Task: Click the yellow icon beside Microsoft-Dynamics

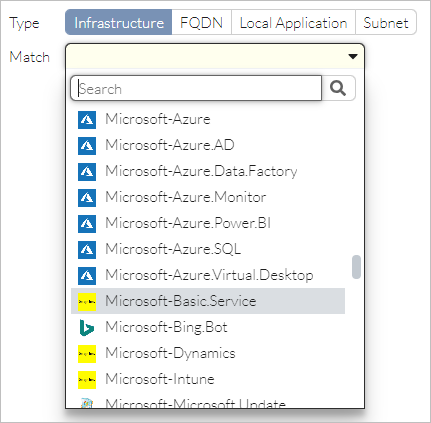Action: click(x=87, y=354)
